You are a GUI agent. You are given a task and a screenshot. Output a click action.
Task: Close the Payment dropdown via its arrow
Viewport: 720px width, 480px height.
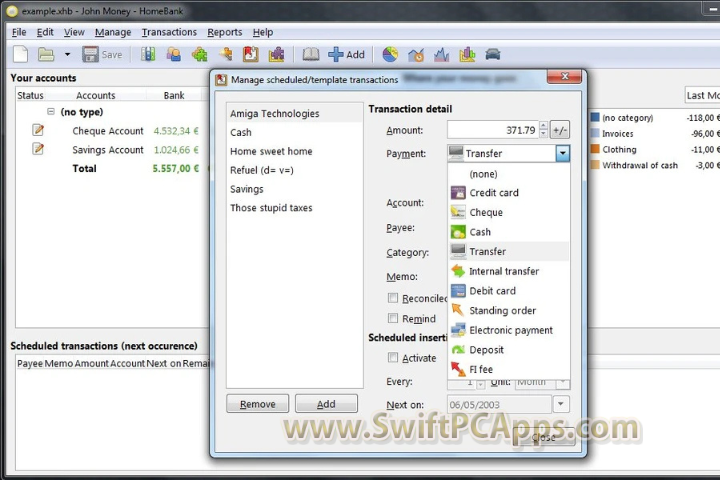click(562, 153)
